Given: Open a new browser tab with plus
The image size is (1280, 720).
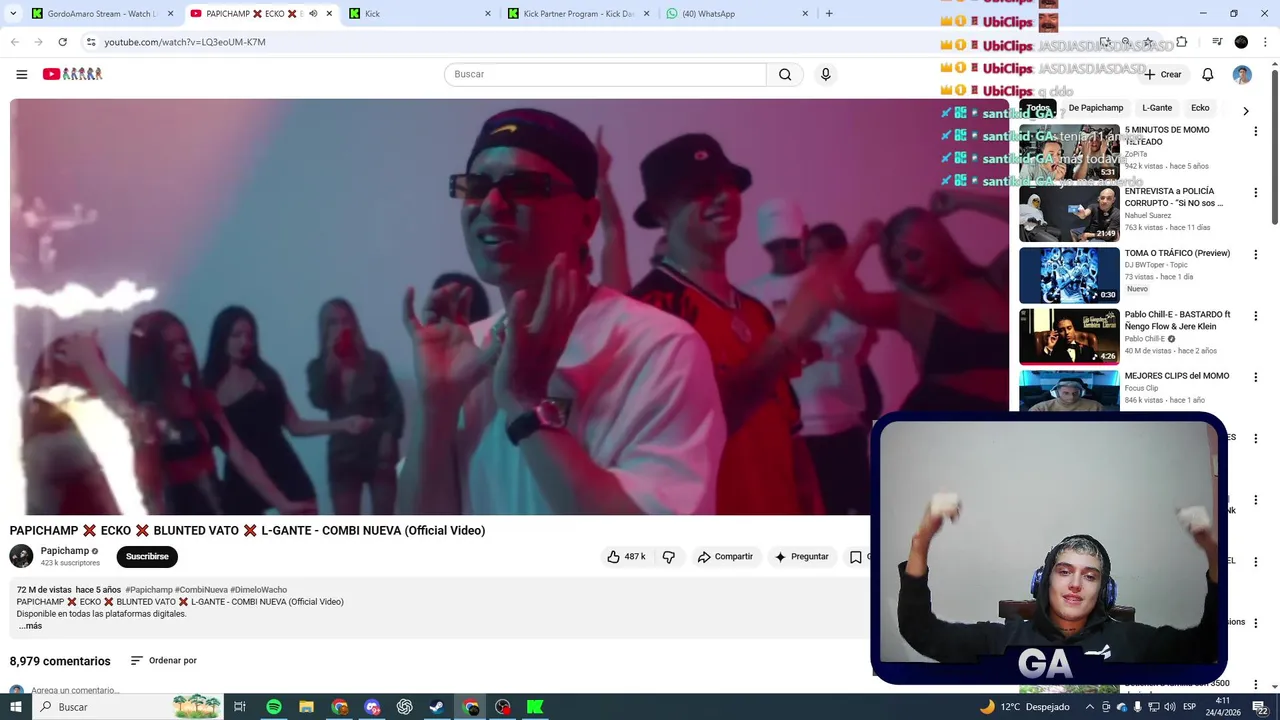Looking at the screenshot, I should pos(829,14).
